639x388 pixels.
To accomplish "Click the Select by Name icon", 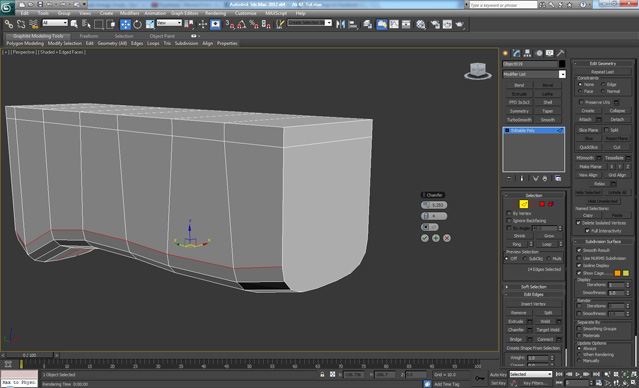I will point(86,24).
